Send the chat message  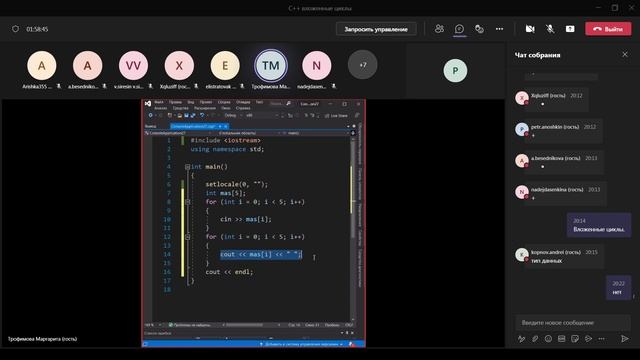click(624, 338)
